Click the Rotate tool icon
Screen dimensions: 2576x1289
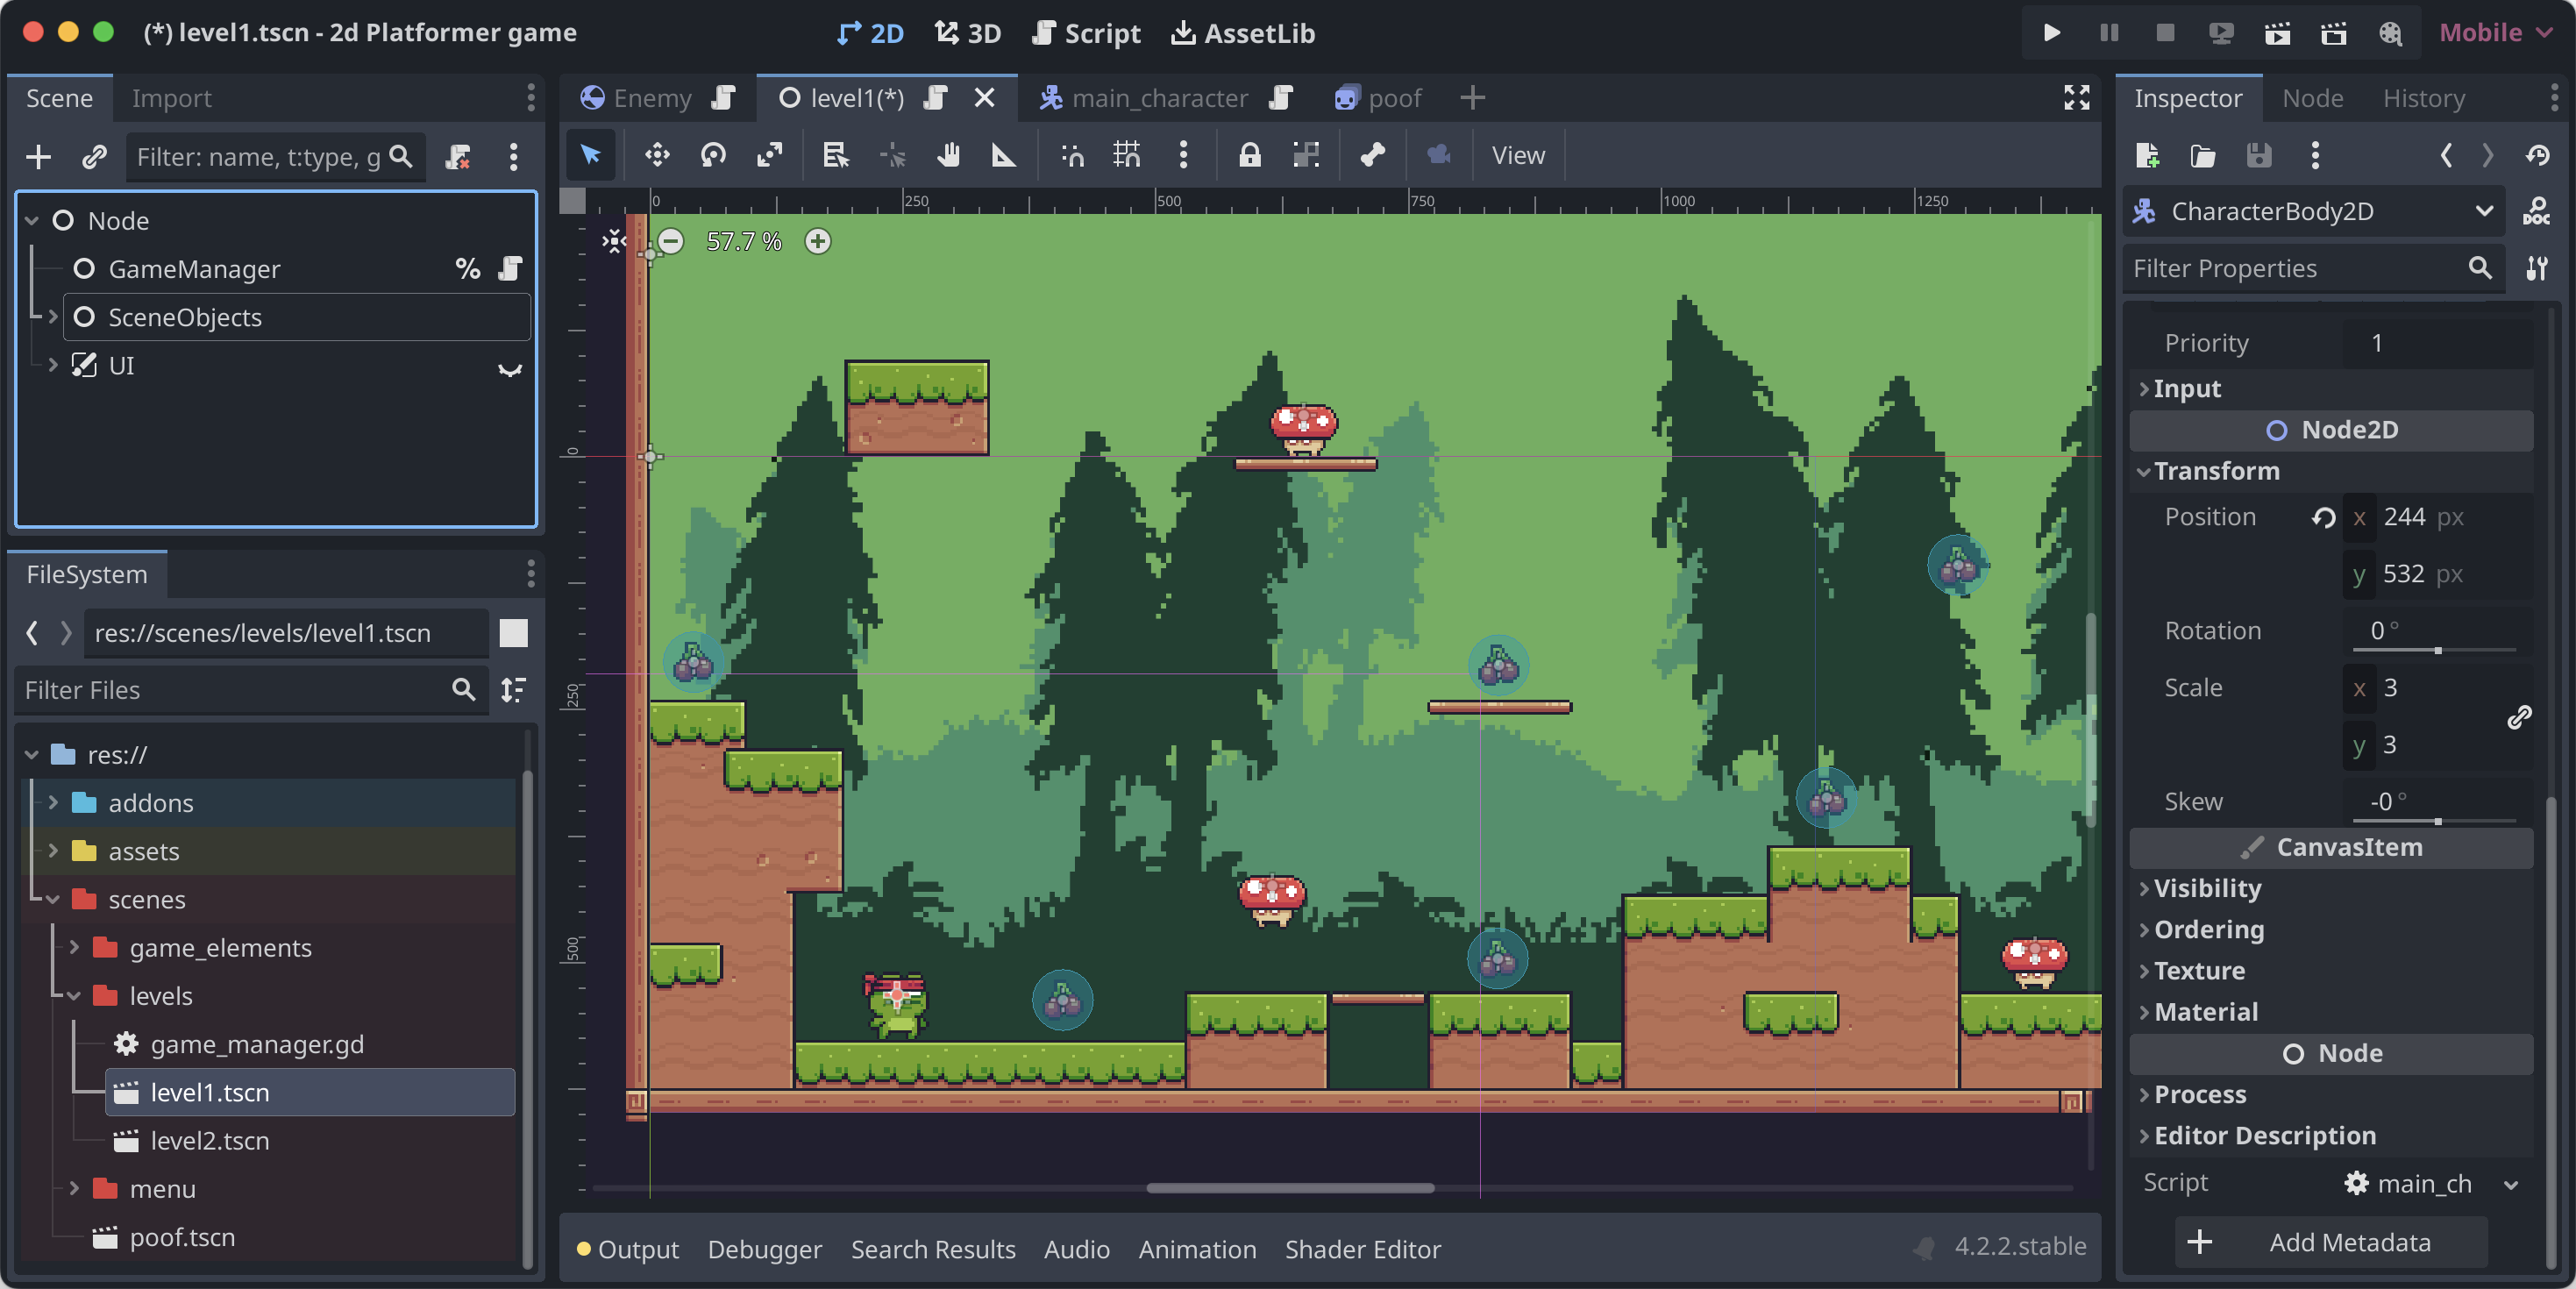pos(712,154)
